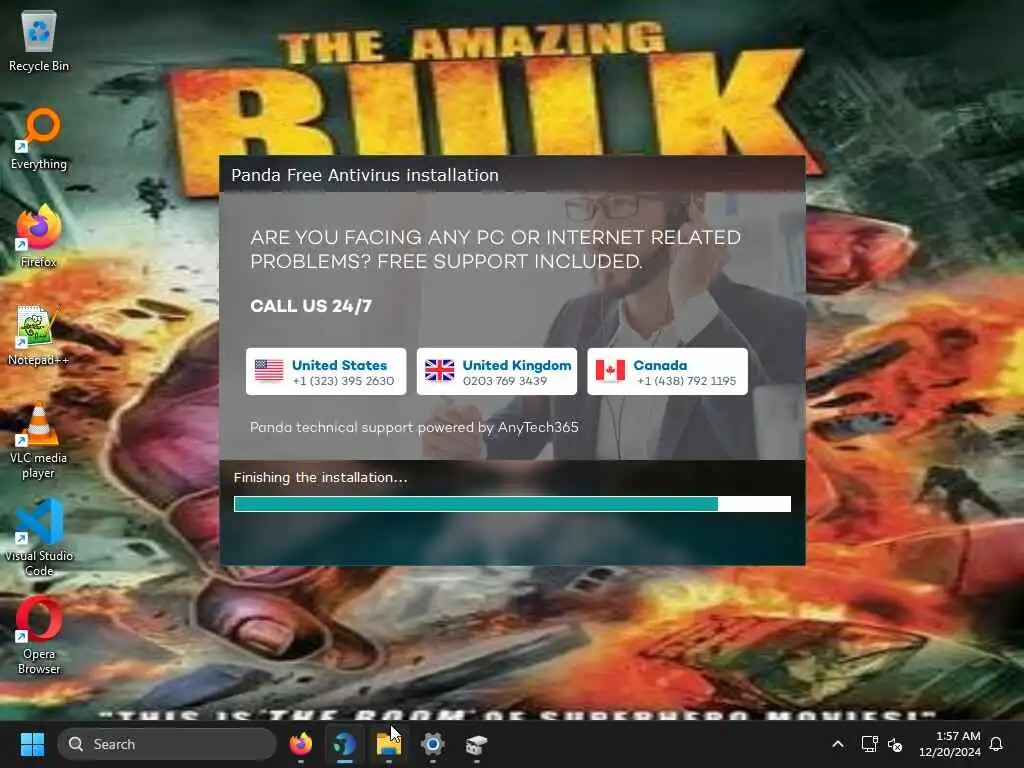Screen dimensions: 1024x768
Task: Click the muted volume tray icon
Action: coord(895,744)
